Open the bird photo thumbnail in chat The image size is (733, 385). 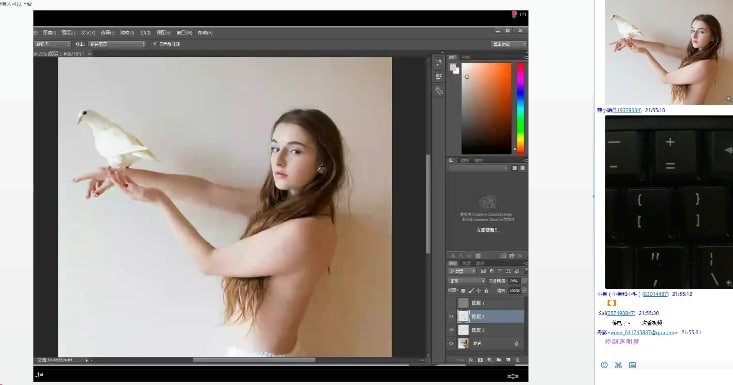(669, 52)
